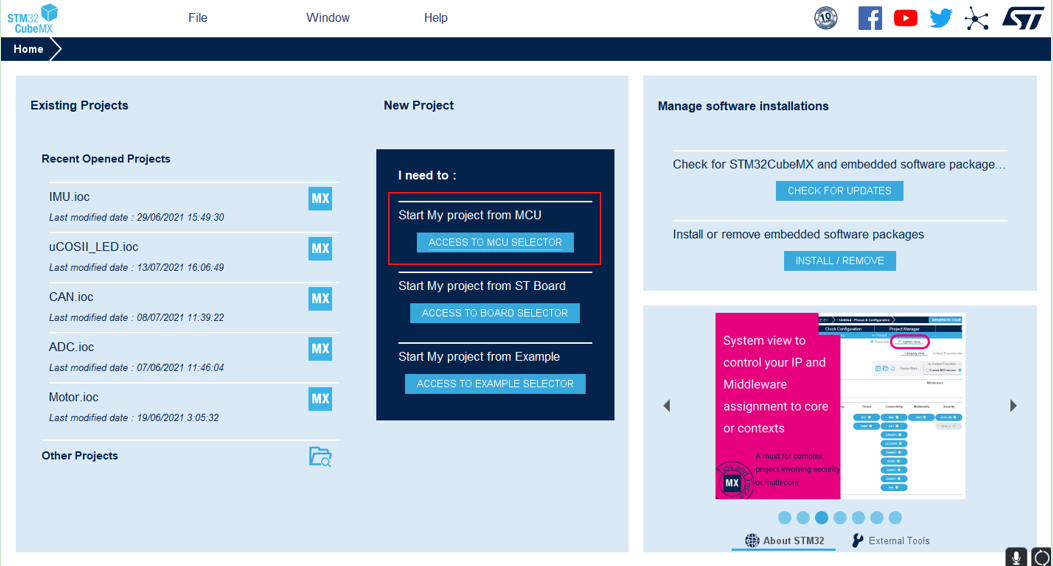Open CAN.ioc via its MX icon
The height and width of the screenshot is (566, 1053).
click(x=320, y=299)
